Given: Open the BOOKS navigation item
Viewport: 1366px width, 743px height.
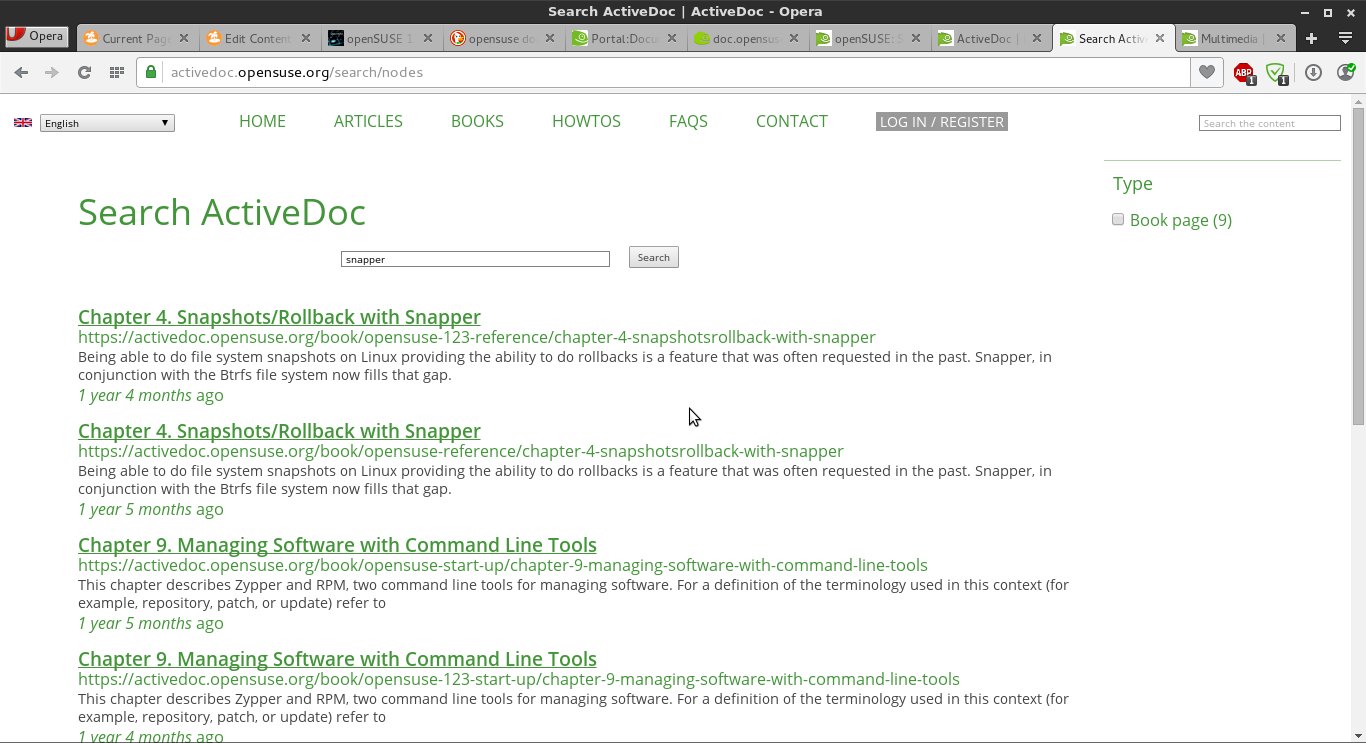Looking at the screenshot, I should click(x=477, y=121).
